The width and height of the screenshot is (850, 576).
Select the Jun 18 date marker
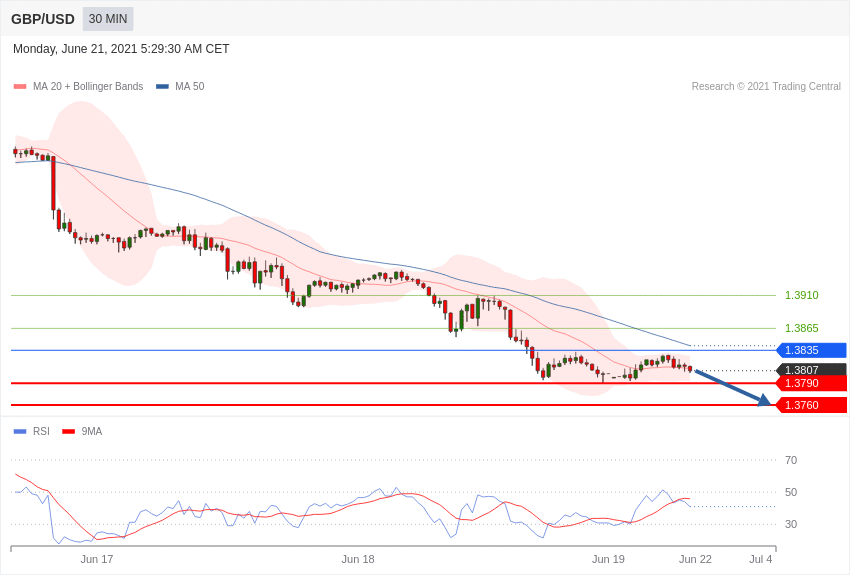pos(358,559)
